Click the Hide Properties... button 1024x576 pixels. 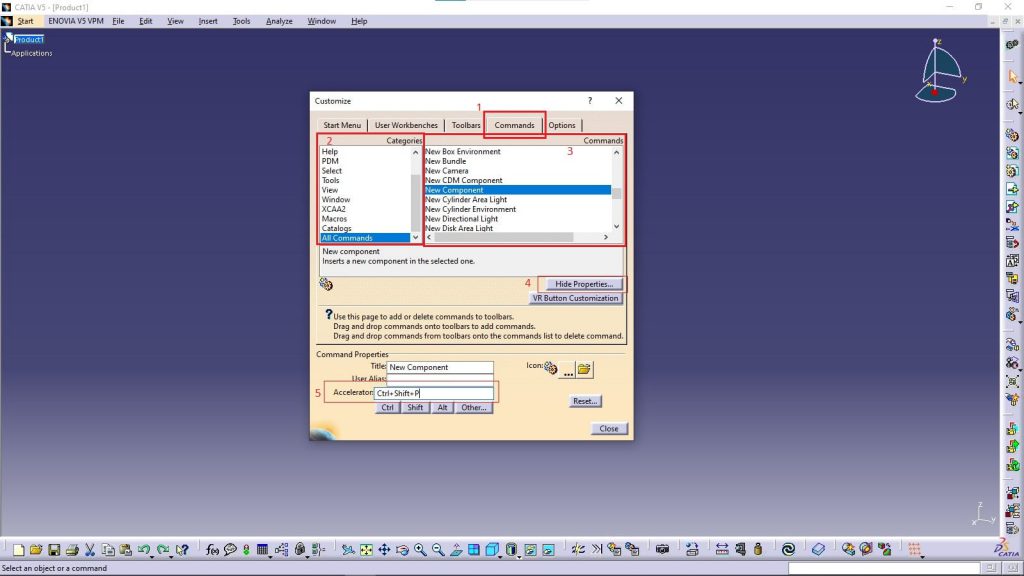584,284
